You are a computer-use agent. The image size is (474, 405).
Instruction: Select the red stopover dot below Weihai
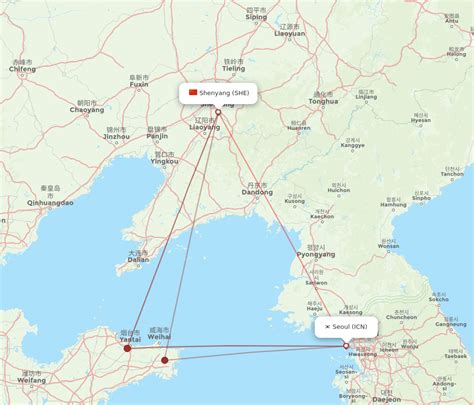(165, 360)
